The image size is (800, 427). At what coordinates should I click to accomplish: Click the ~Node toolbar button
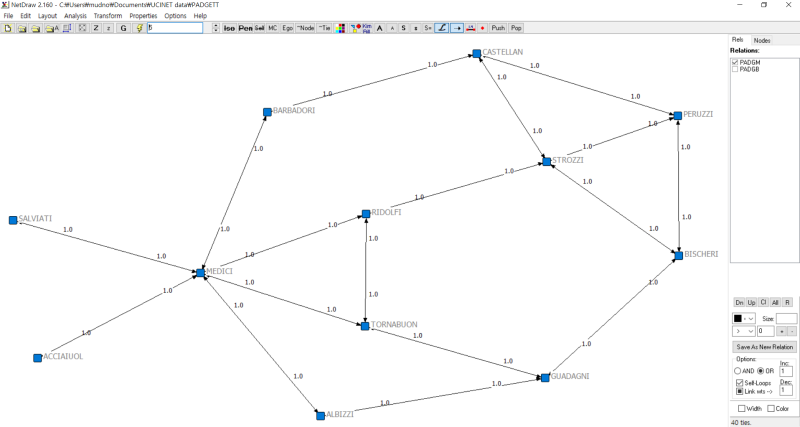pos(306,28)
